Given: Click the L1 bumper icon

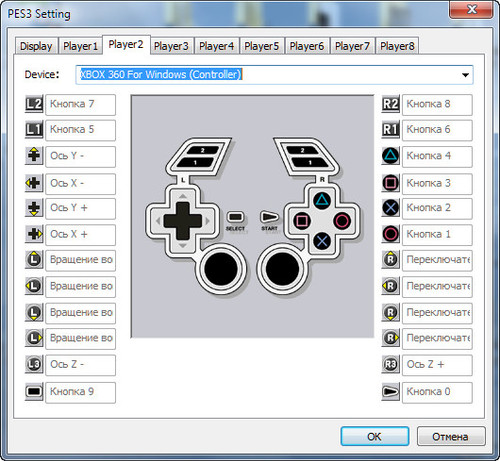Looking at the screenshot, I should click(34, 130).
